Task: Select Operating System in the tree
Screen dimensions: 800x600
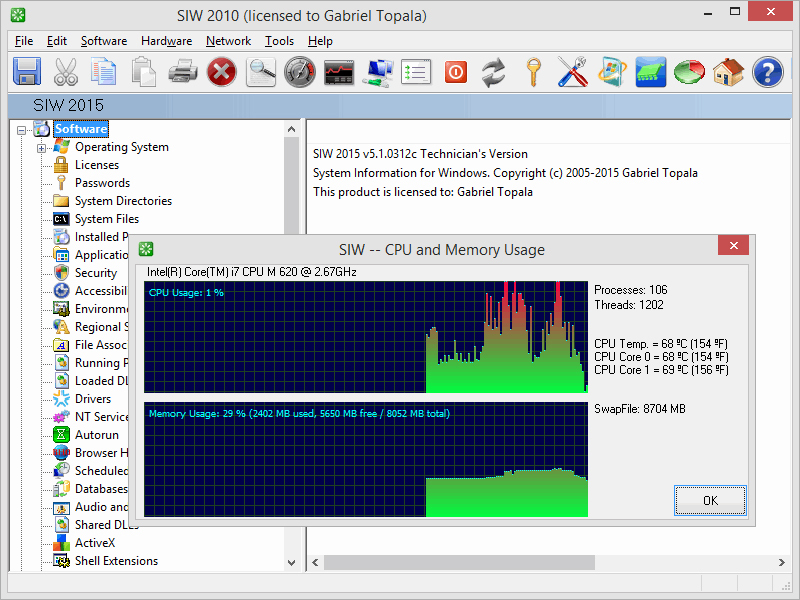Action: tap(121, 147)
